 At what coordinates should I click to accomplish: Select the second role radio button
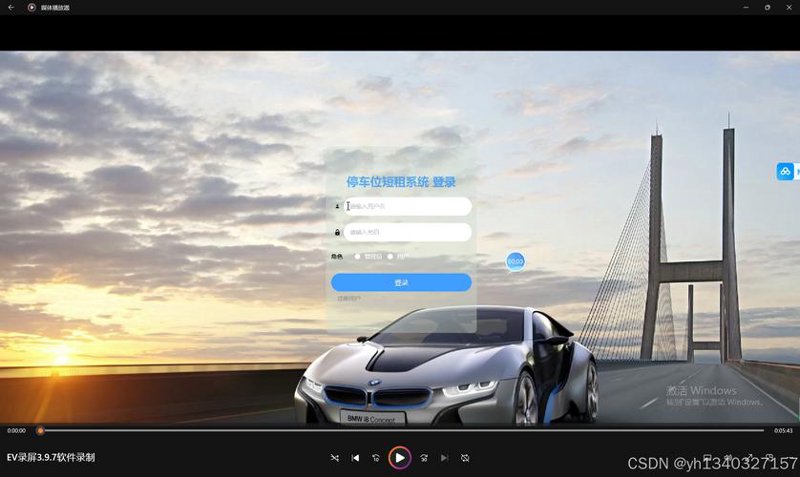[x=390, y=257]
